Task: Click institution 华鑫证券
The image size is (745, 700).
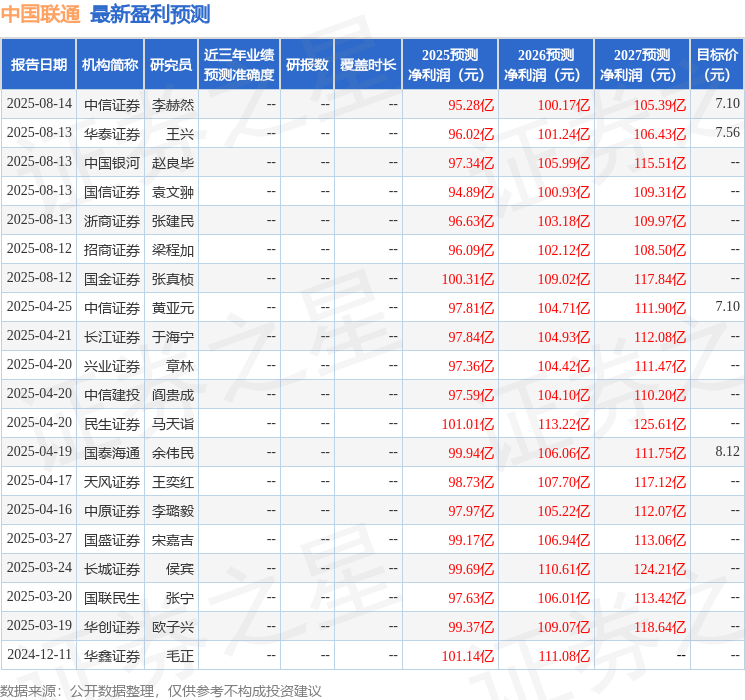Action: tap(112, 656)
